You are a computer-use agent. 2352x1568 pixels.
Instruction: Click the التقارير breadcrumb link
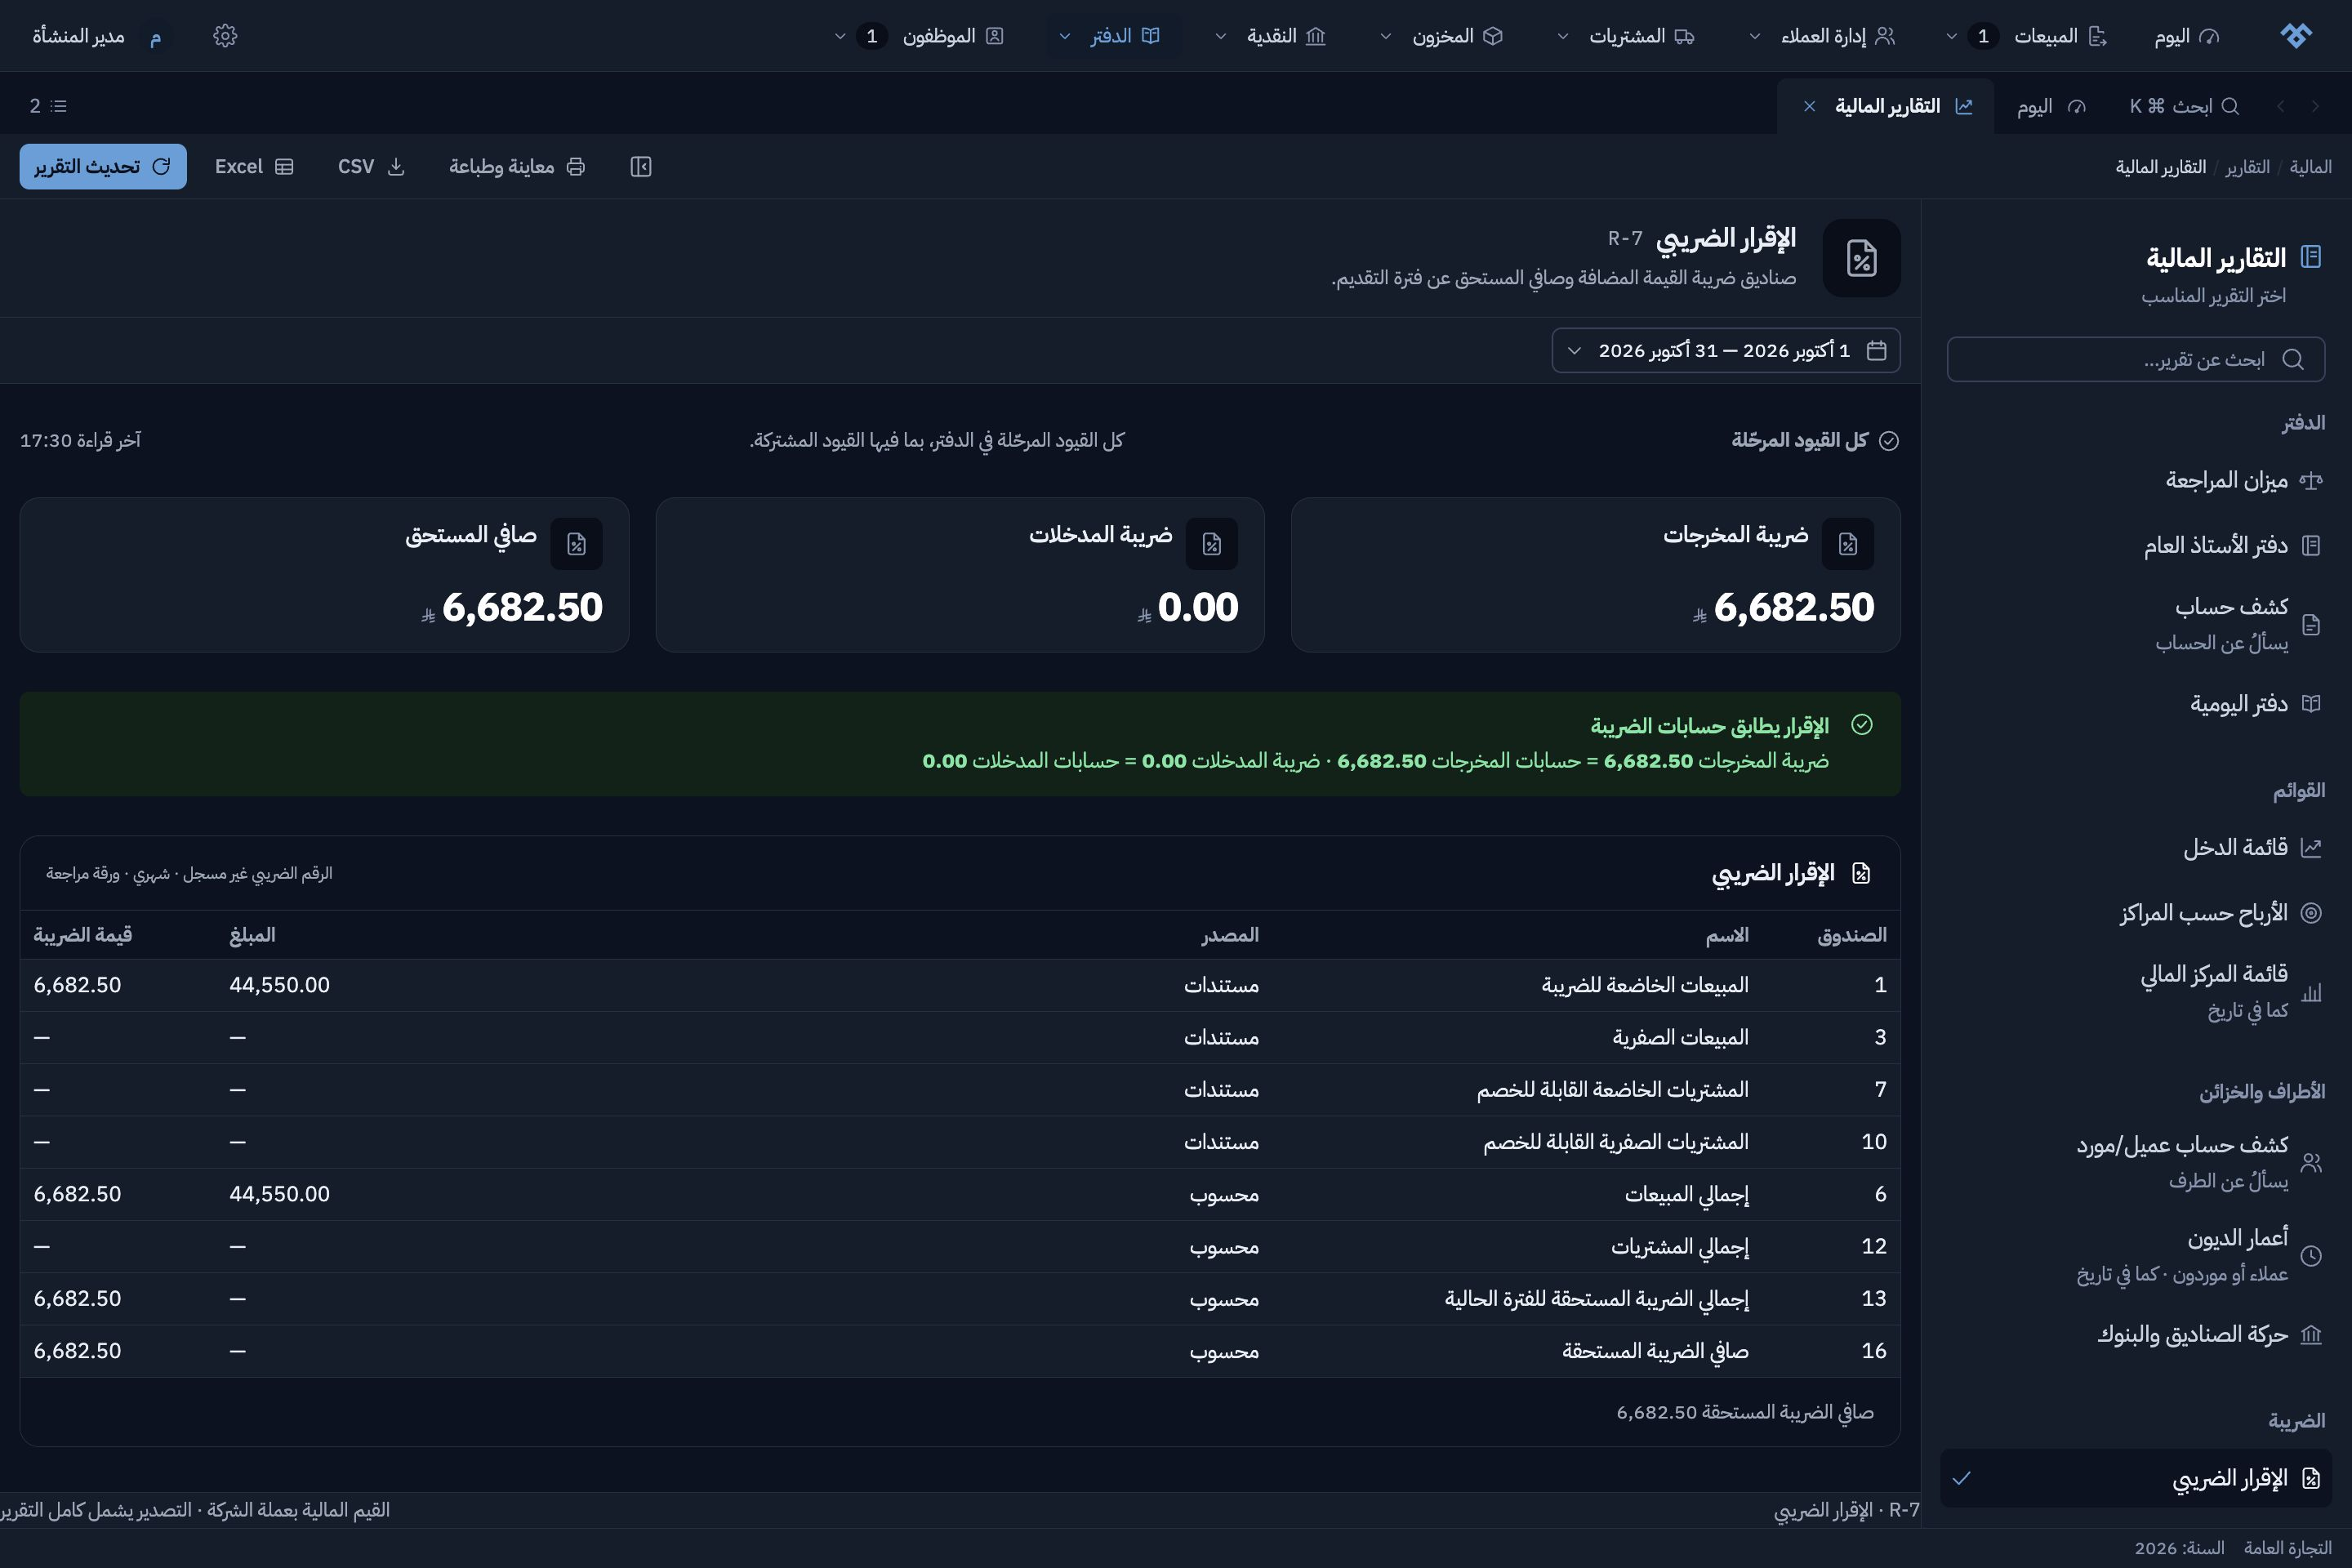pyautogui.click(x=2247, y=167)
